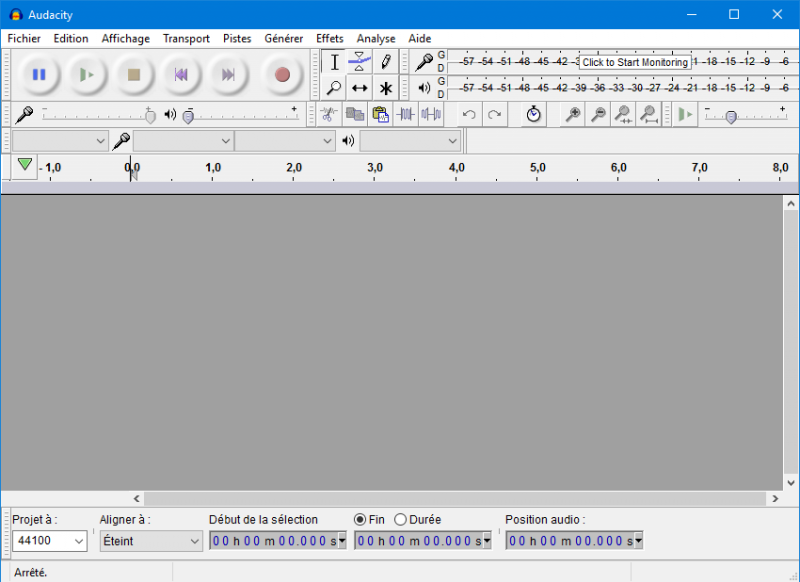
Task: Open the Effets menu
Action: 330,39
